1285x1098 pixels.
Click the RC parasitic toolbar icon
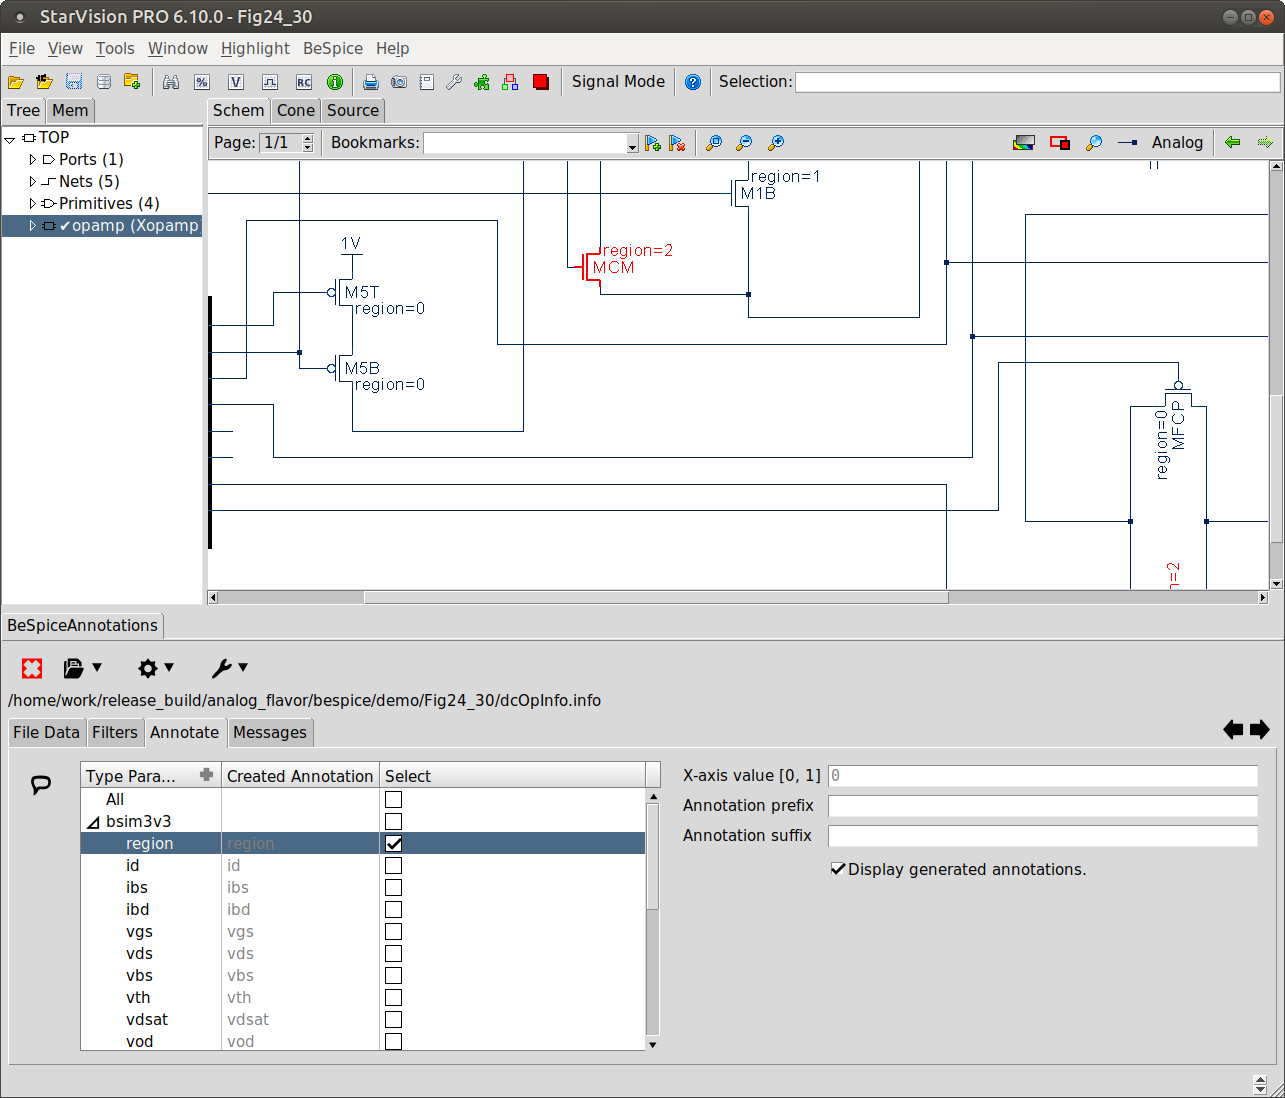pos(304,82)
